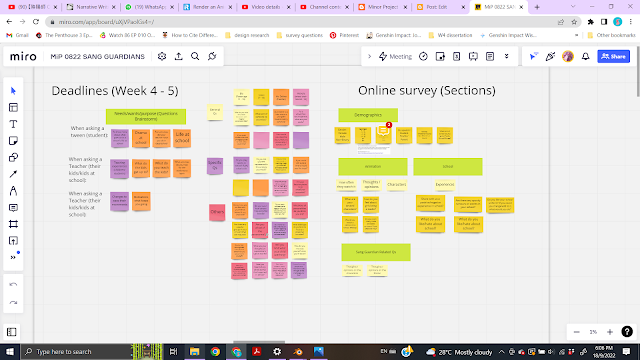Switch to the Narrative Writing browser tab
This screenshot has height=360, width=640.
click(x=91, y=7)
